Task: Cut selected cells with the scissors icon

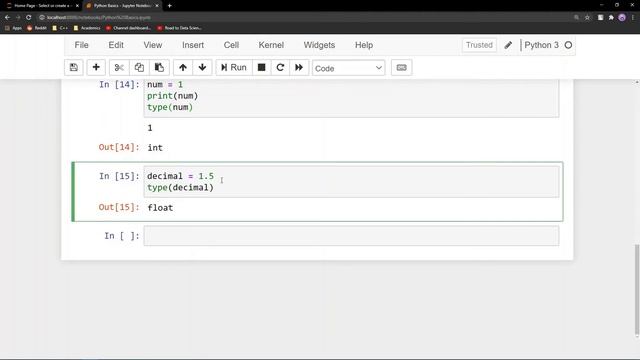Action: pos(119,68)
